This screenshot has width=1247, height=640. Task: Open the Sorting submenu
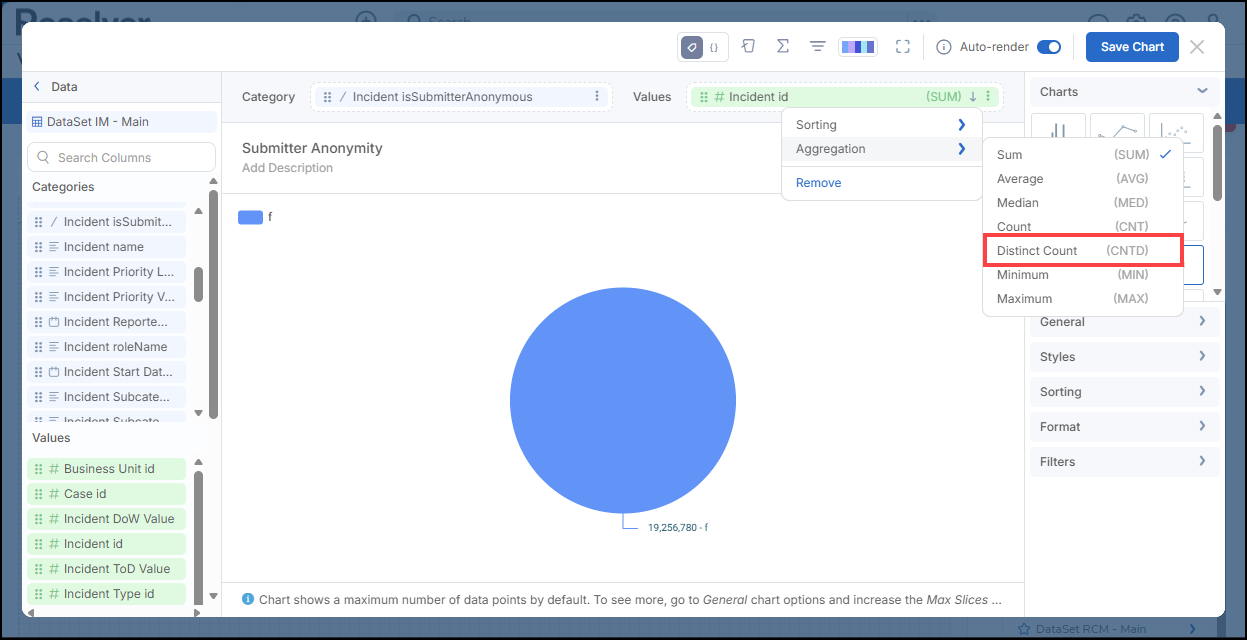tap(881, 125)
